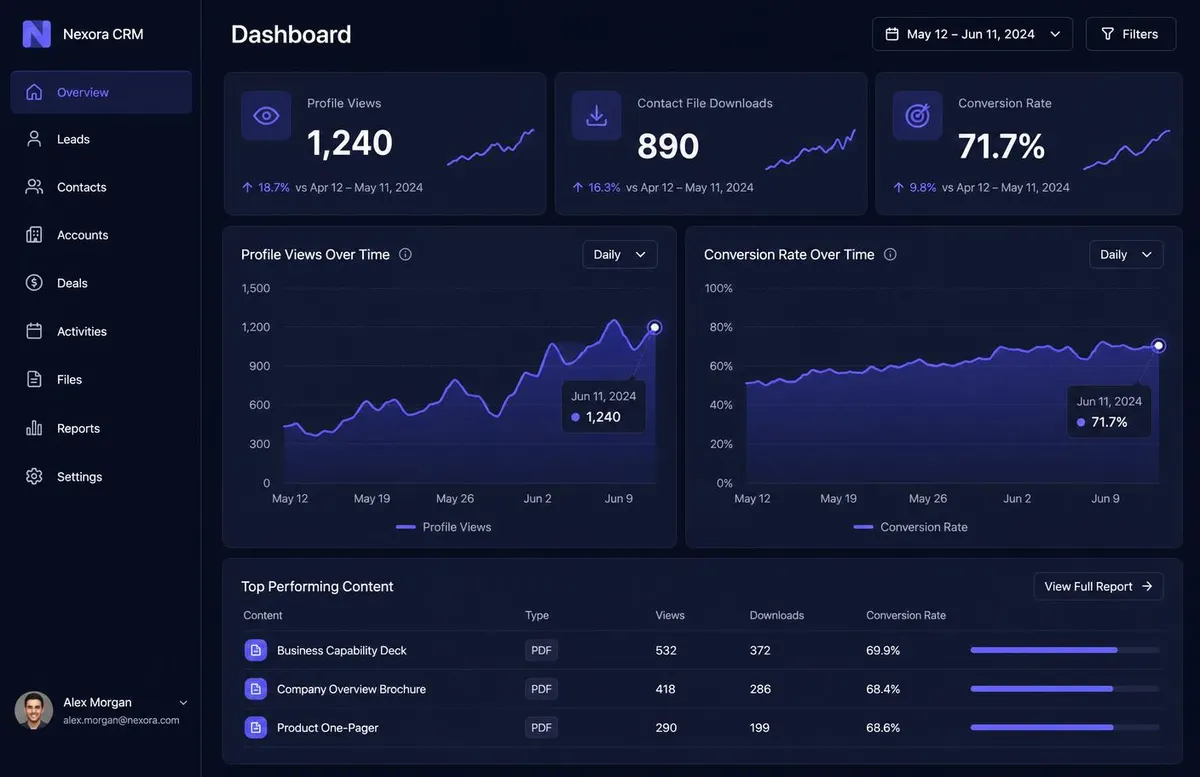Open Daily dropdown on Profile Views chart

pyautogui.click(x=620, y=254)
